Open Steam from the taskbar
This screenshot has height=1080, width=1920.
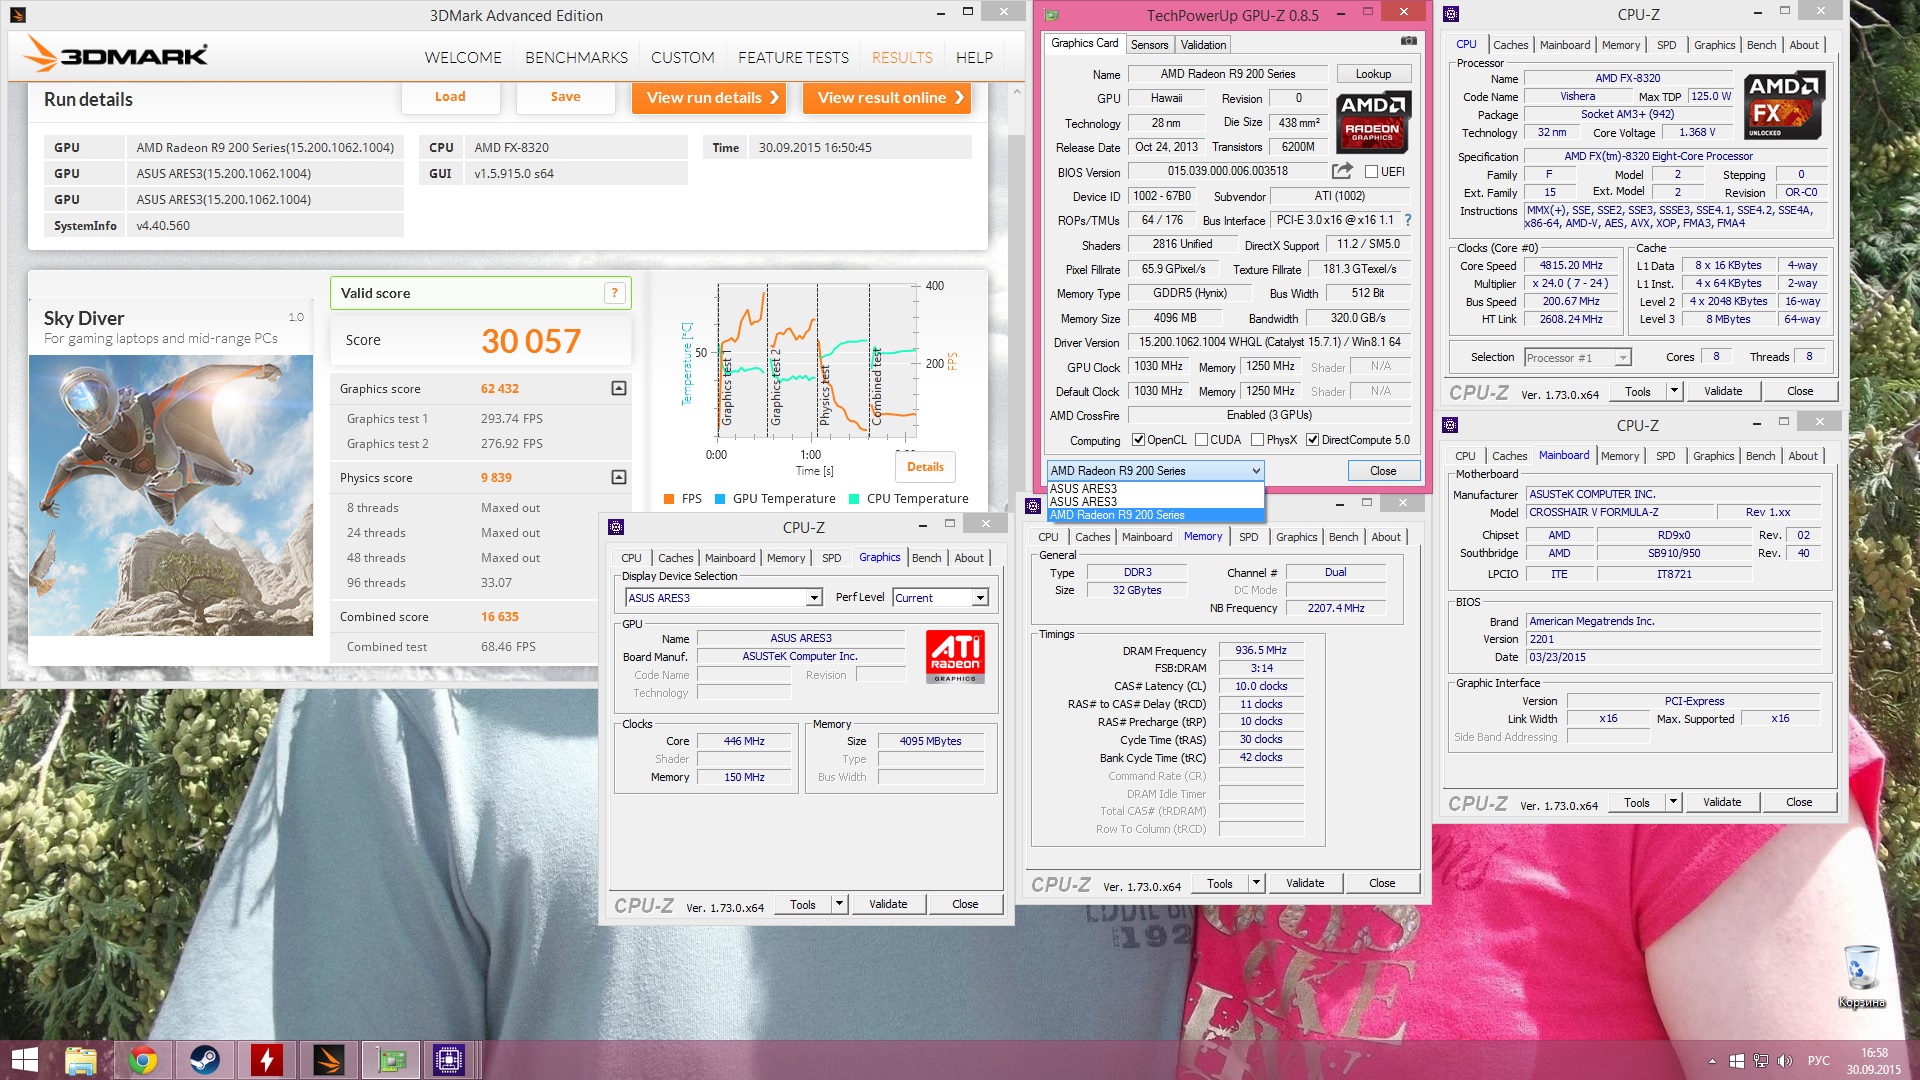click(x=205, y=1060)
